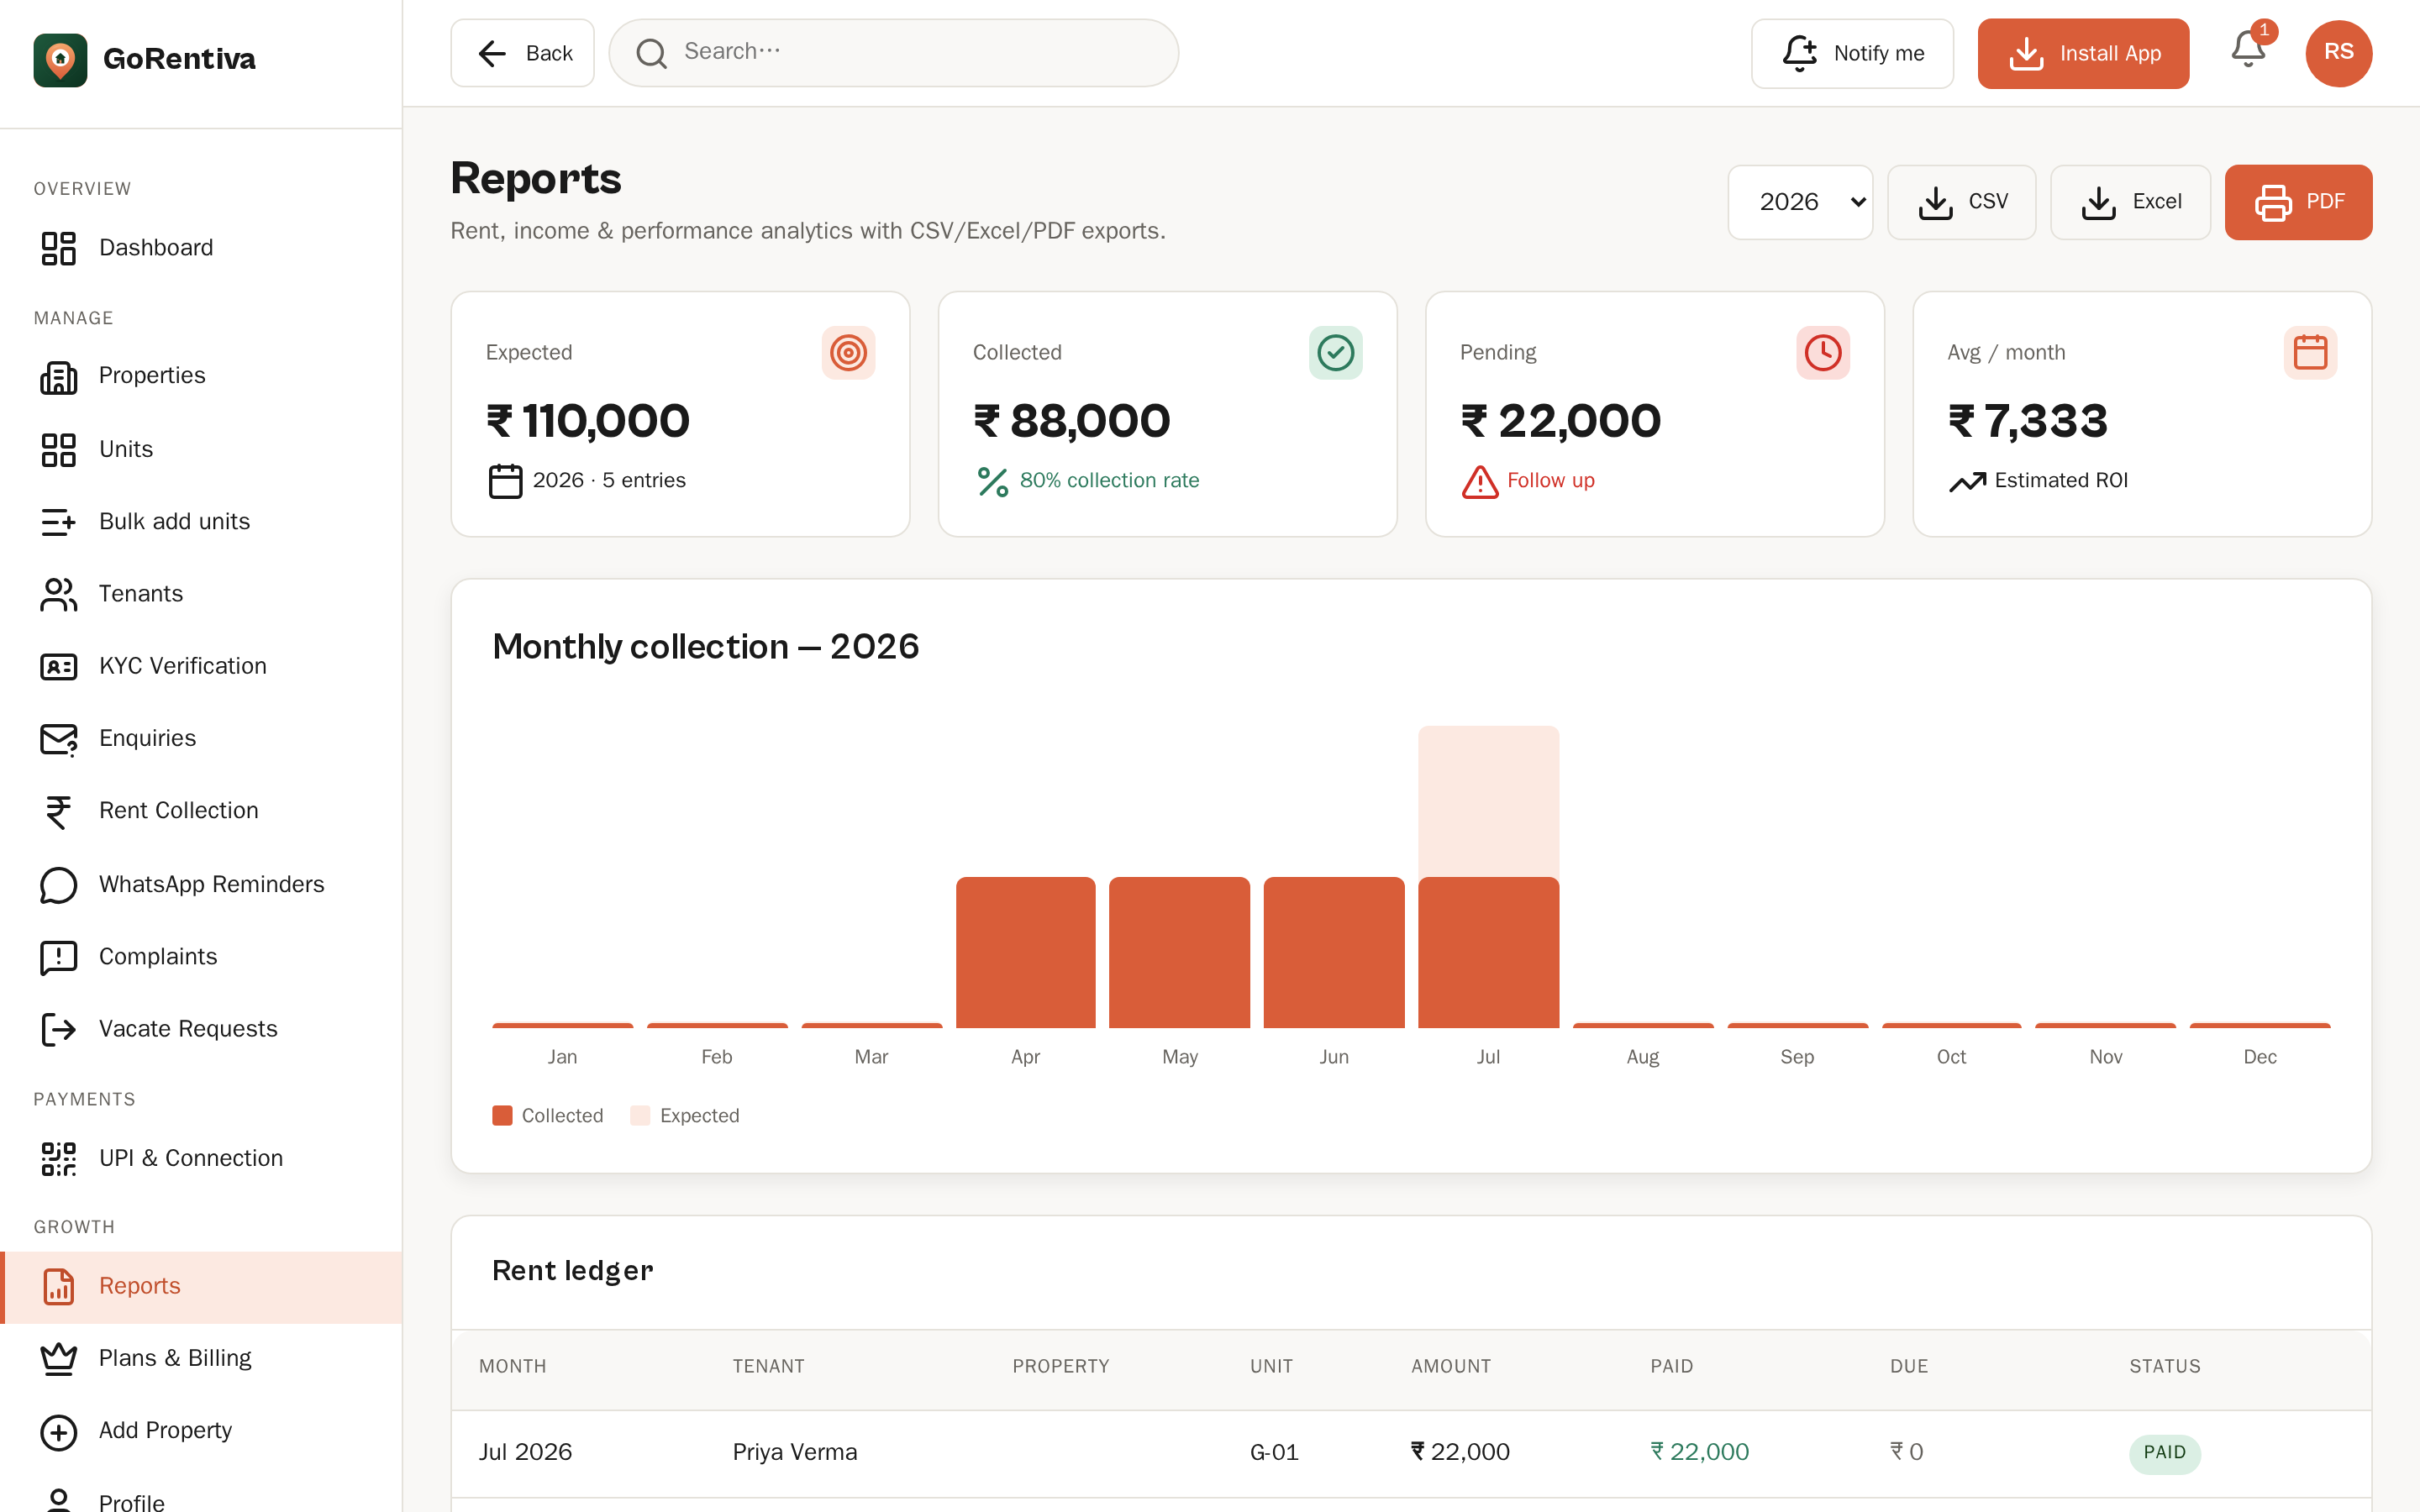Click the Expected legend color swatch
Image resolution: width=2420 pixels, height=1512 pixels.
coord(640,1116)
